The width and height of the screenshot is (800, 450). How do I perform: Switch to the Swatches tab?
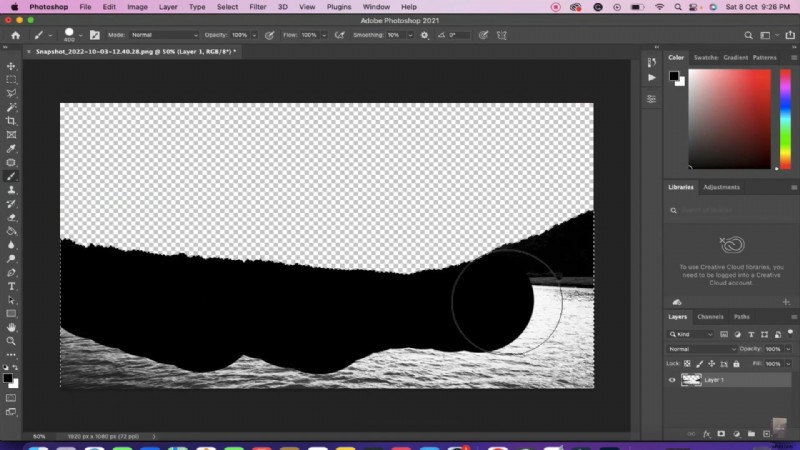[706, 58]
